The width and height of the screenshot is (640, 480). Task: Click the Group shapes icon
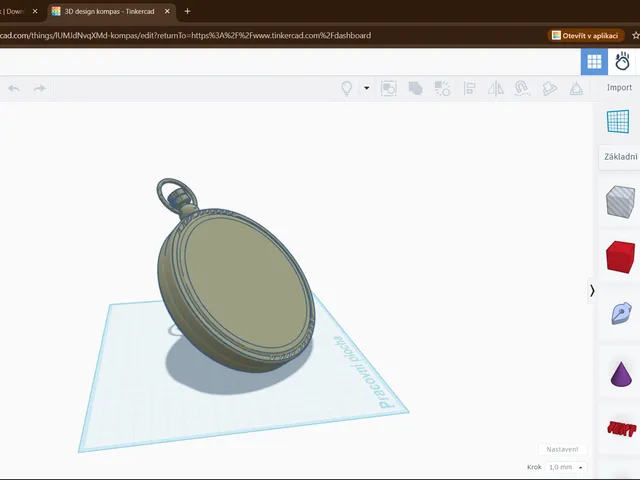416,88
